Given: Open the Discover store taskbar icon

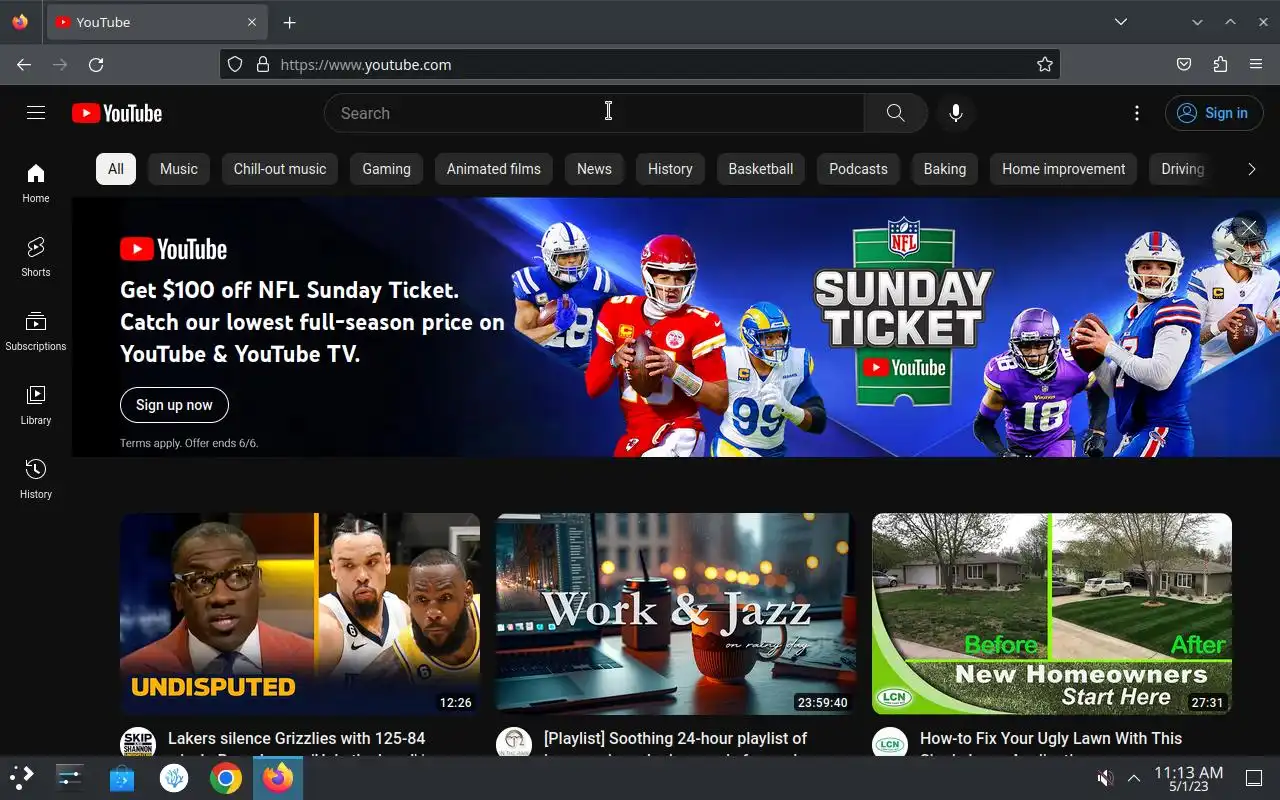Looking at the screenshot, I should tap(122, 777).
